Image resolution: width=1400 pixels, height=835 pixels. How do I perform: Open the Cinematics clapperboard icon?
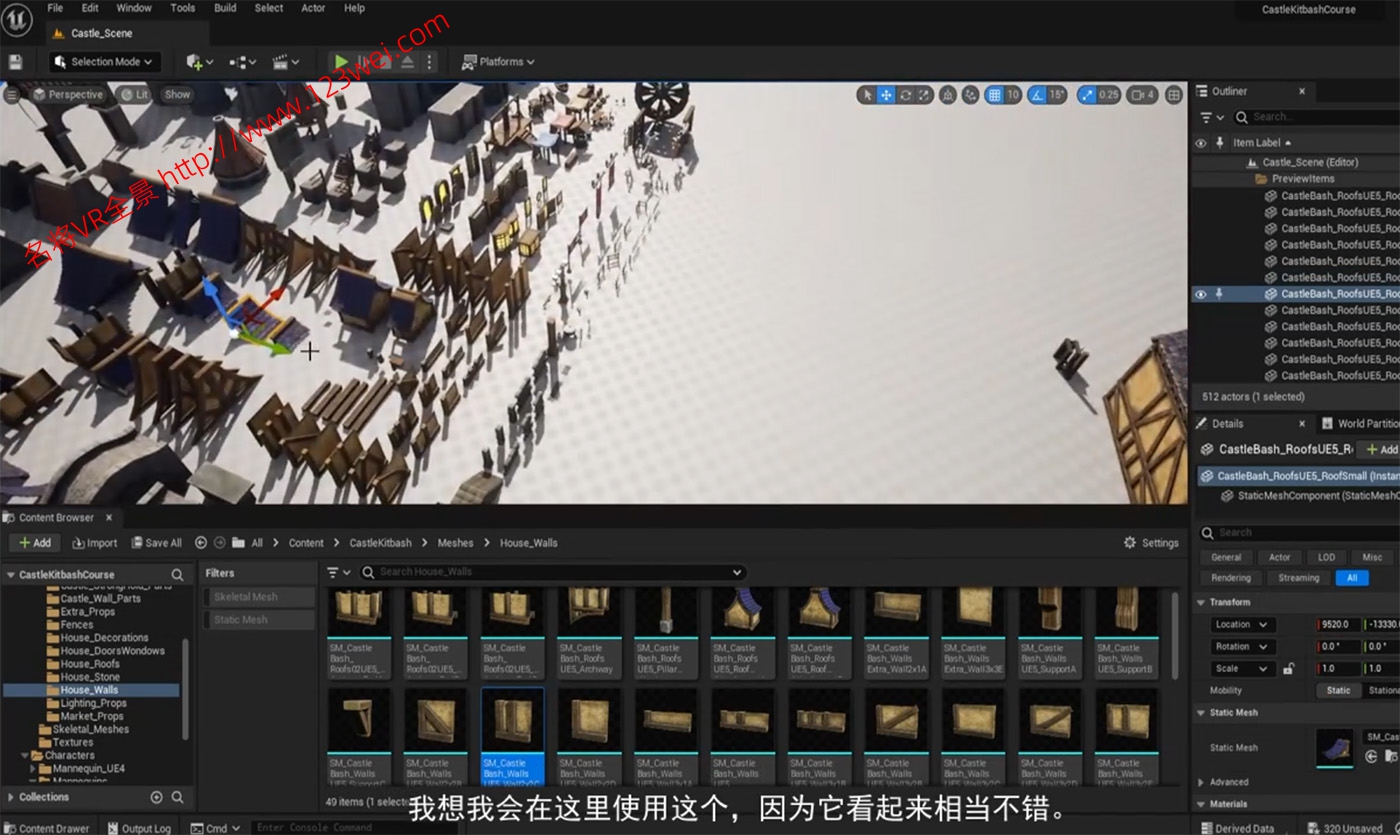(x=281, y=61)
